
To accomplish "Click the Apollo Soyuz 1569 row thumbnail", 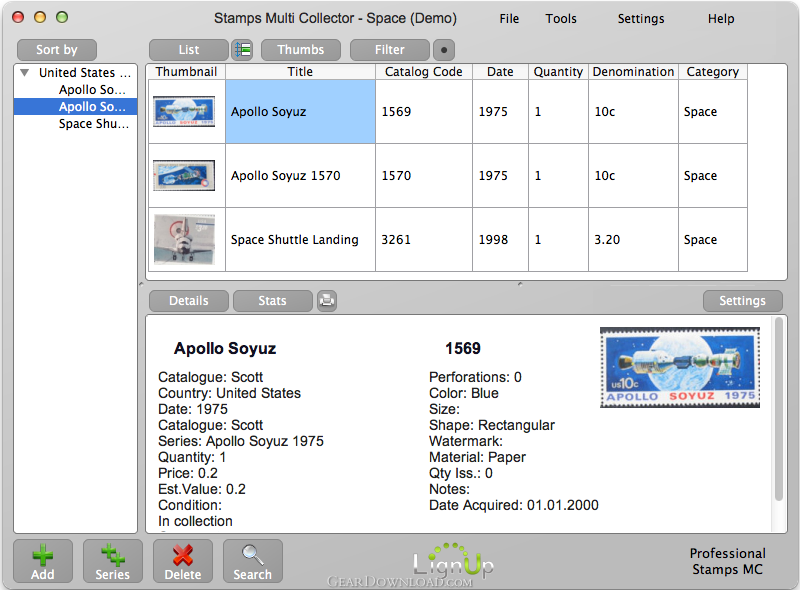I will [184, 111].
